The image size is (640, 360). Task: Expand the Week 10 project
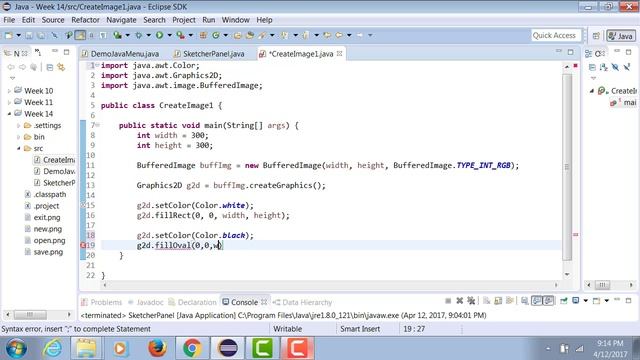[x=9, y=91]
